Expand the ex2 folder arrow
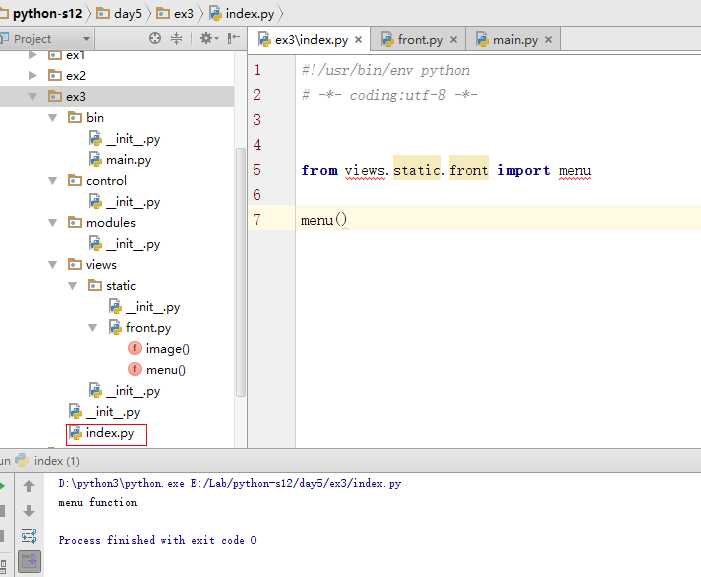Image resolution: width=701 pixels, height=577 pixels. [33, 75]
